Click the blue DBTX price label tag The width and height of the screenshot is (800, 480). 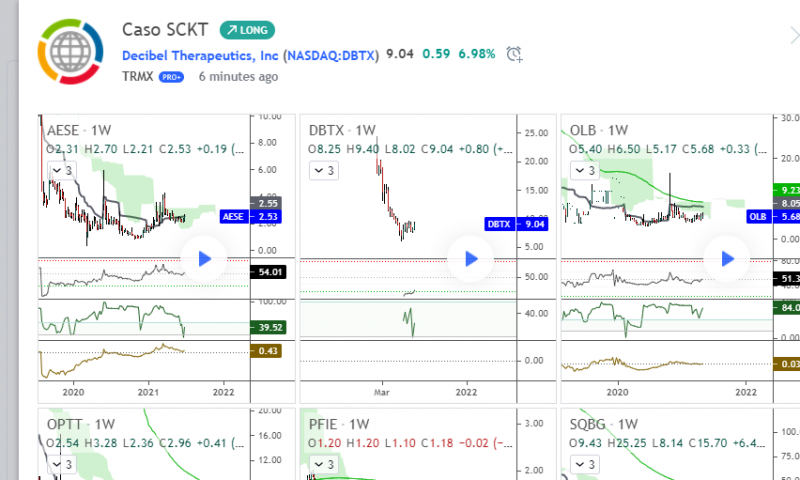[x=497, y=225]
